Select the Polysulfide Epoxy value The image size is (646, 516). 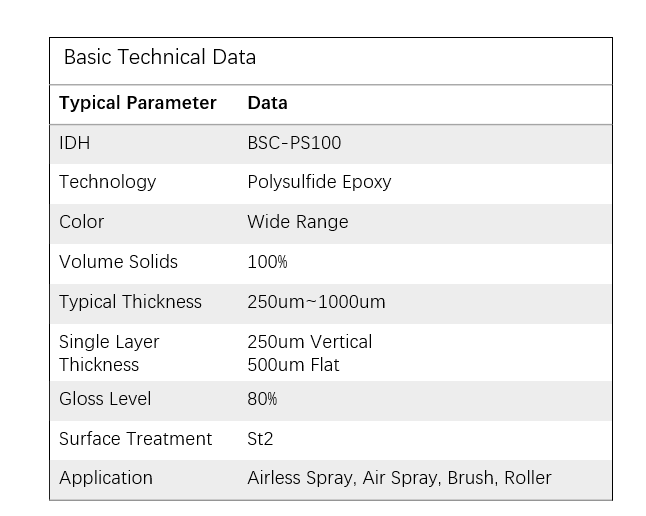(319, 182)
